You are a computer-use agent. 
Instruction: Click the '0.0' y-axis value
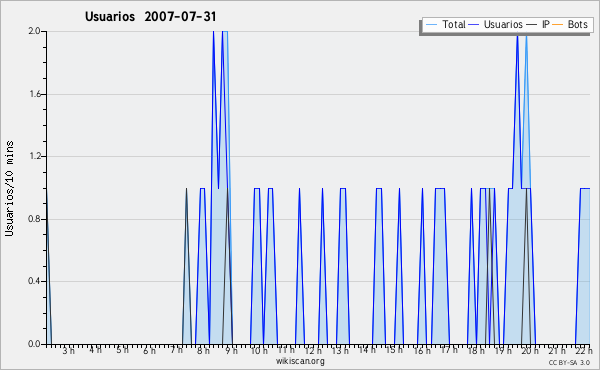point(34,344)
